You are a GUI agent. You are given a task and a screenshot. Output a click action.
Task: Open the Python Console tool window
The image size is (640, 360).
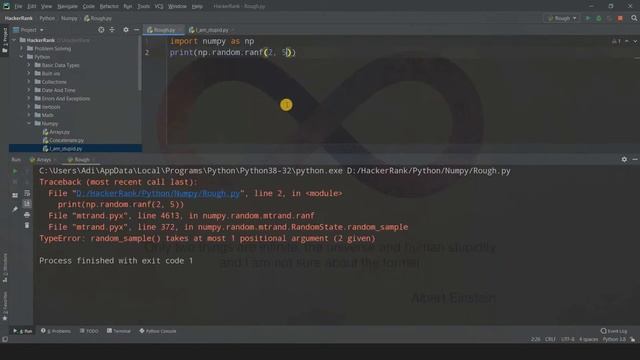tap(158, 331)
